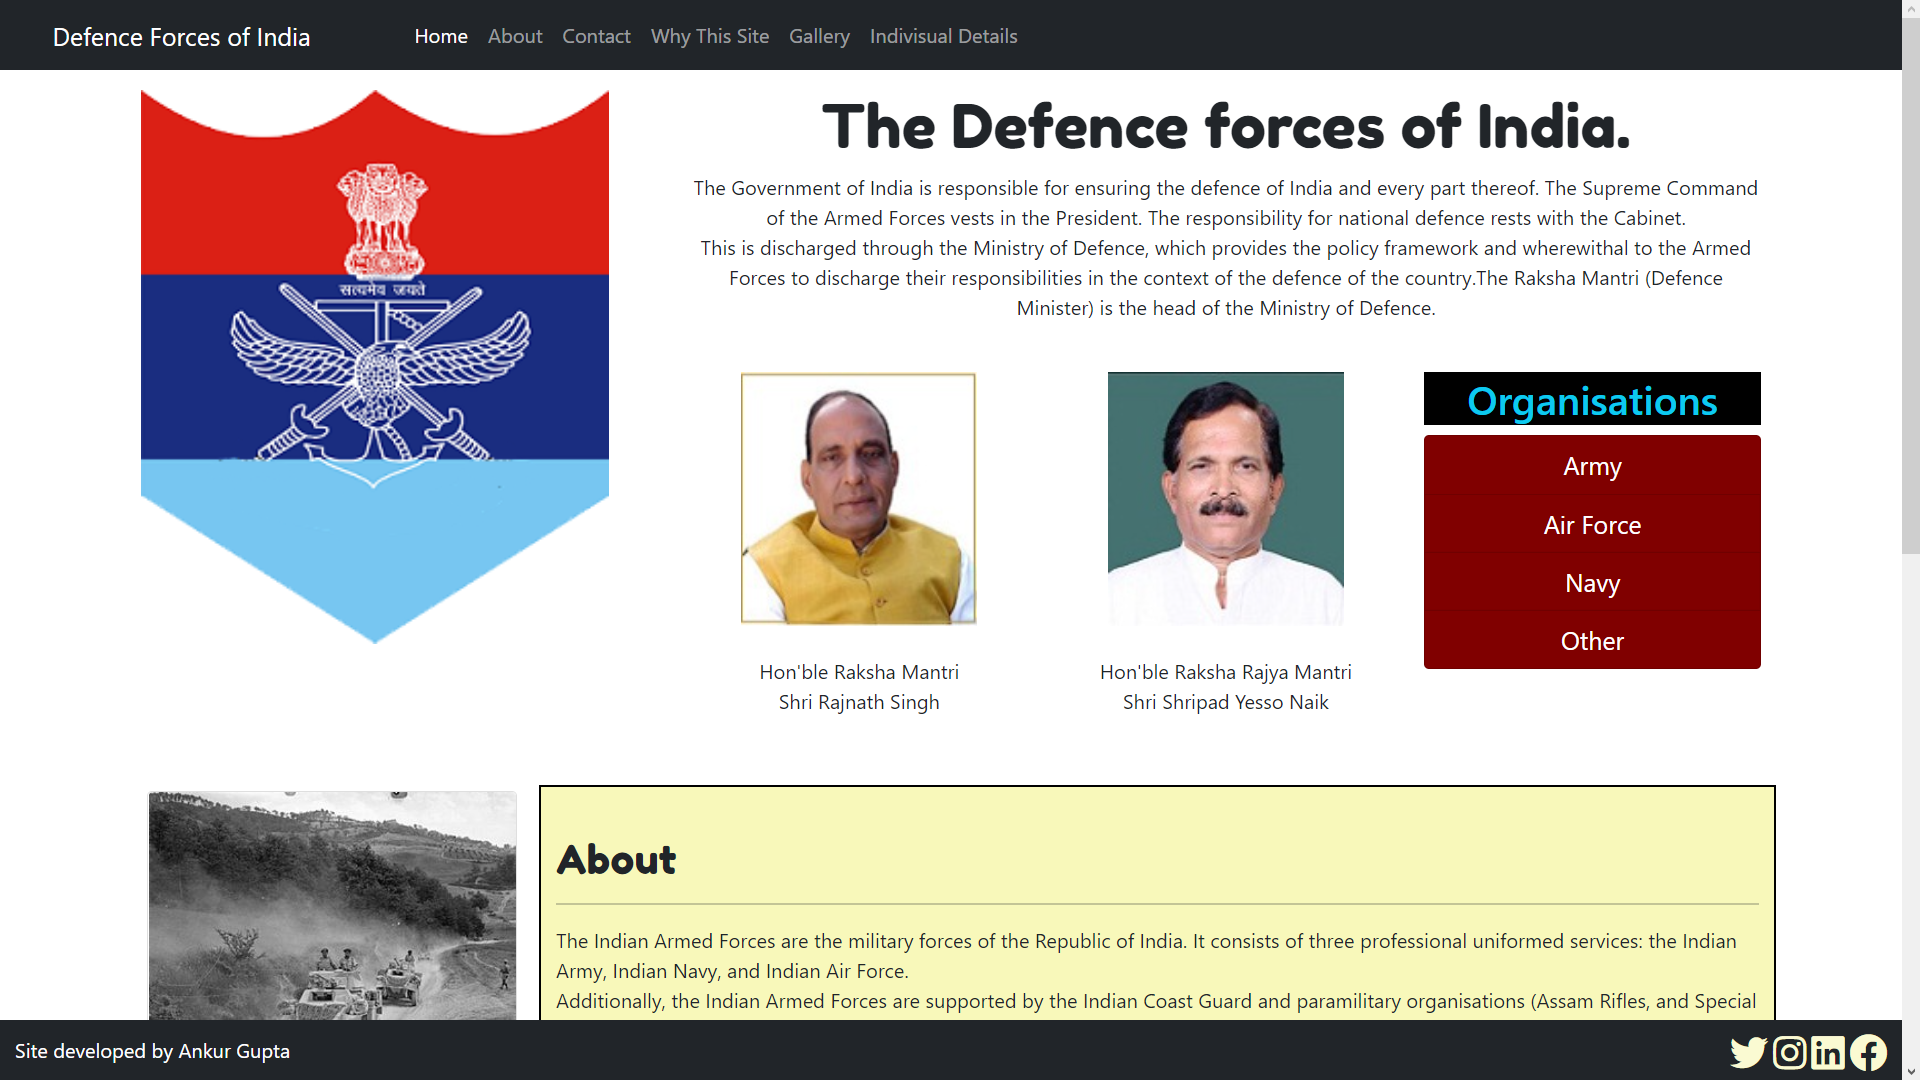Navigate to the Gallery page

819,36
